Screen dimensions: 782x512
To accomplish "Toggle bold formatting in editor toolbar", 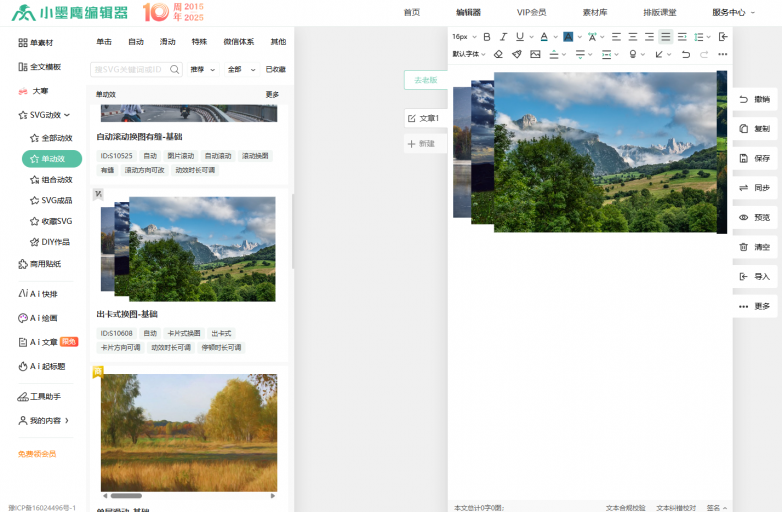I will (487, 37).
